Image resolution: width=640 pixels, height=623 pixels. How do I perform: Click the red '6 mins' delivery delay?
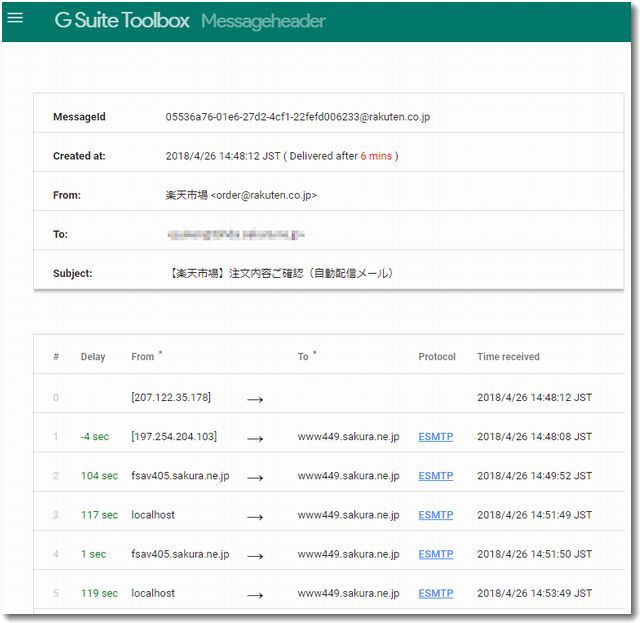pos(376,156)
